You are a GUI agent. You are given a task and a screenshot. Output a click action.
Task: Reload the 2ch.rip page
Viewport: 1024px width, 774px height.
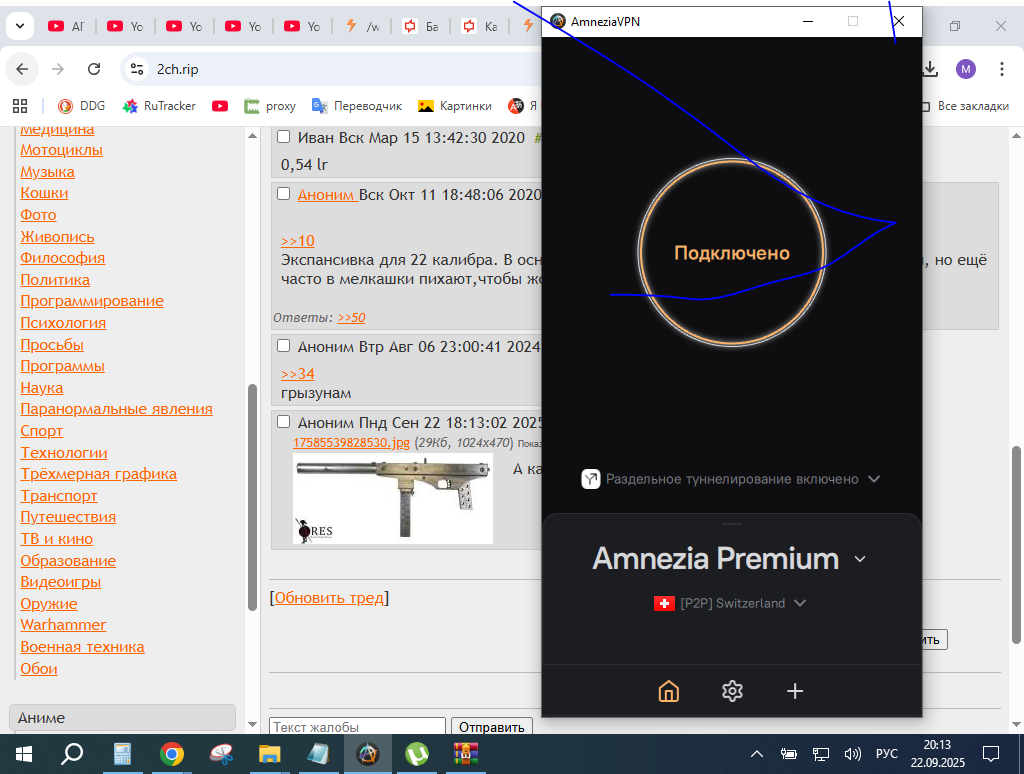coord(94,69)
